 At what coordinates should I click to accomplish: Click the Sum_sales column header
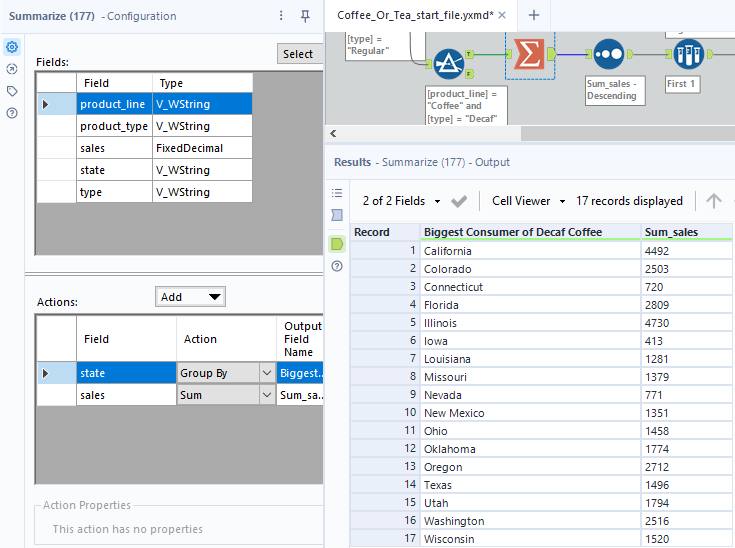point(686,232)
